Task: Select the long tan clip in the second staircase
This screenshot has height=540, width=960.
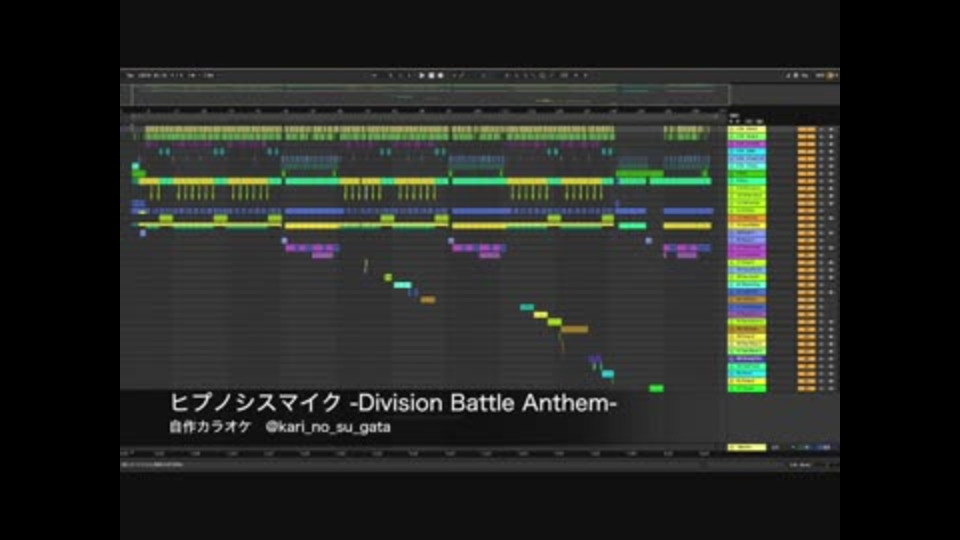Action: [574, 329]
